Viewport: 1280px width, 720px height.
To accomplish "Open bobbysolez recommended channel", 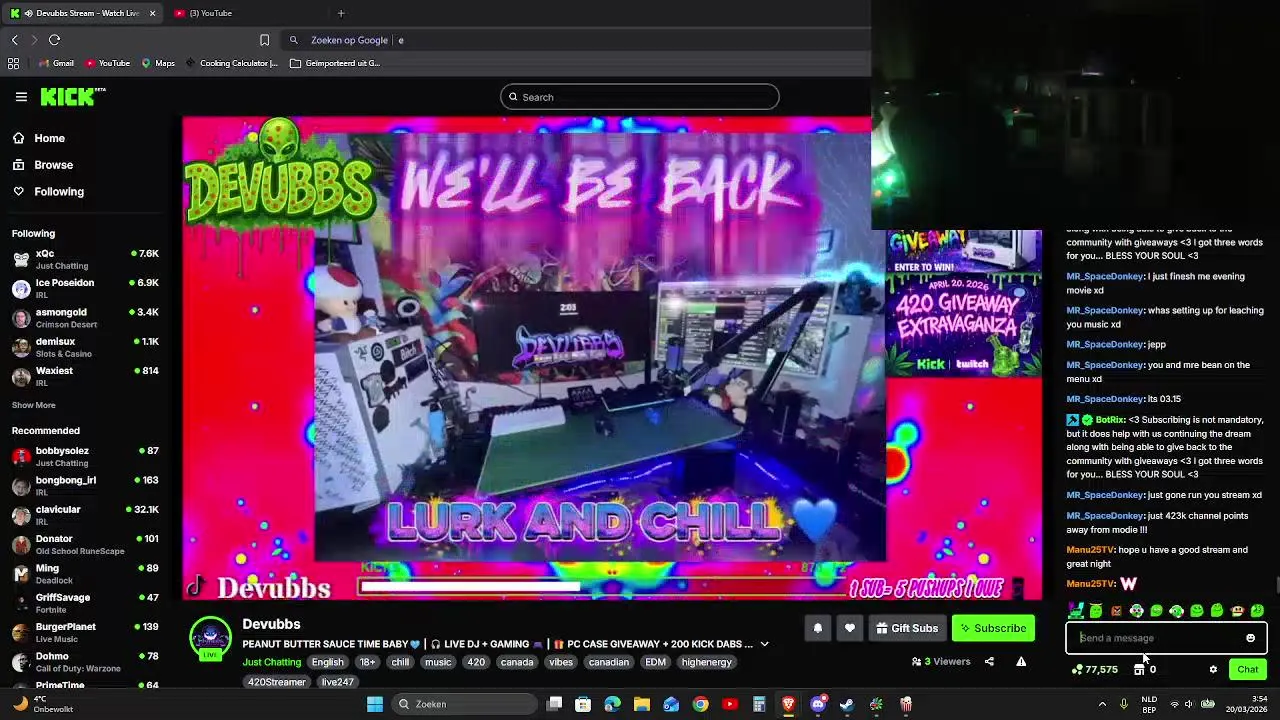I will (x=85, y=456).
